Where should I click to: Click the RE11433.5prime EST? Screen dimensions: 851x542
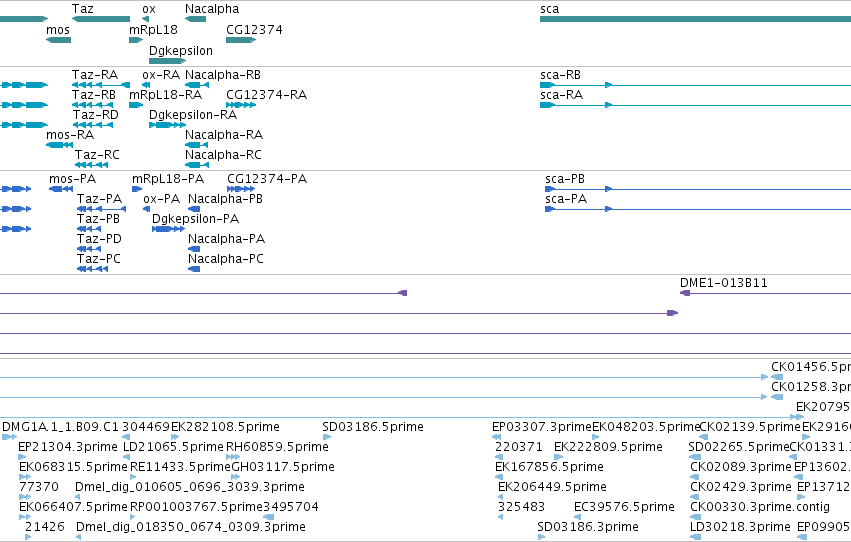(134, 477)
